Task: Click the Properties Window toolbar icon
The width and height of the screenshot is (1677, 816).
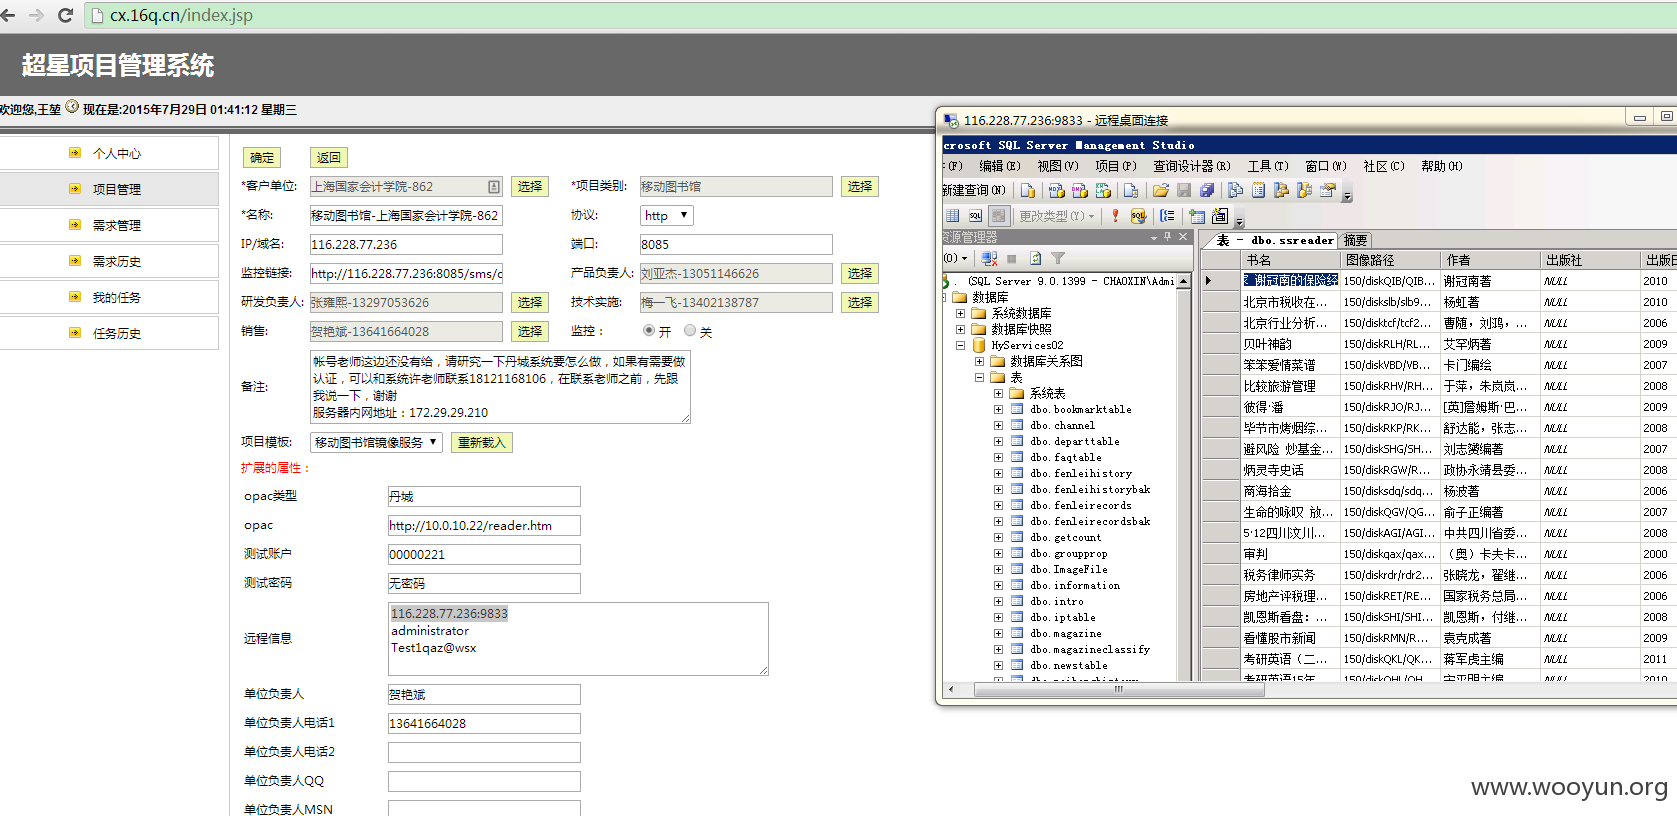Action: click(1328, 190)
